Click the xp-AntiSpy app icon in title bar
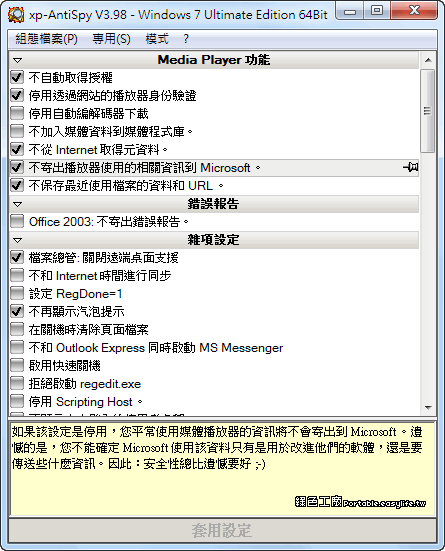 15,14
